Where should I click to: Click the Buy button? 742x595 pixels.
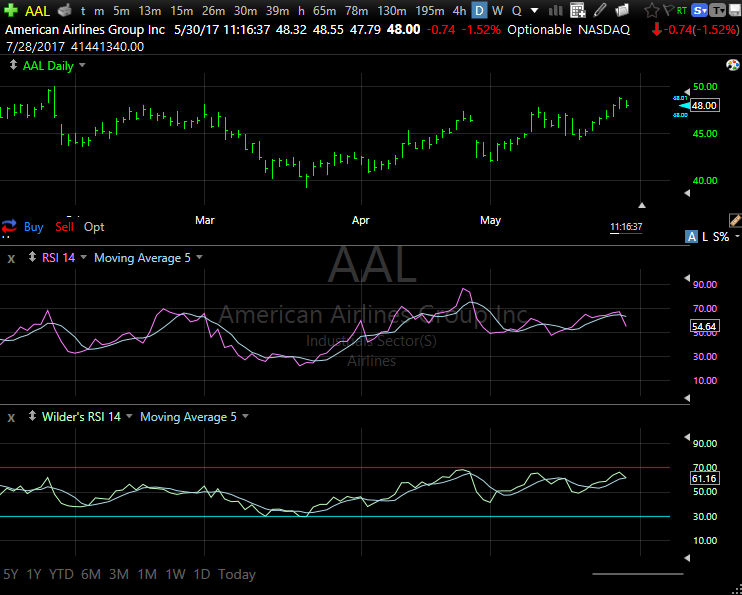(x=34, y=227)
